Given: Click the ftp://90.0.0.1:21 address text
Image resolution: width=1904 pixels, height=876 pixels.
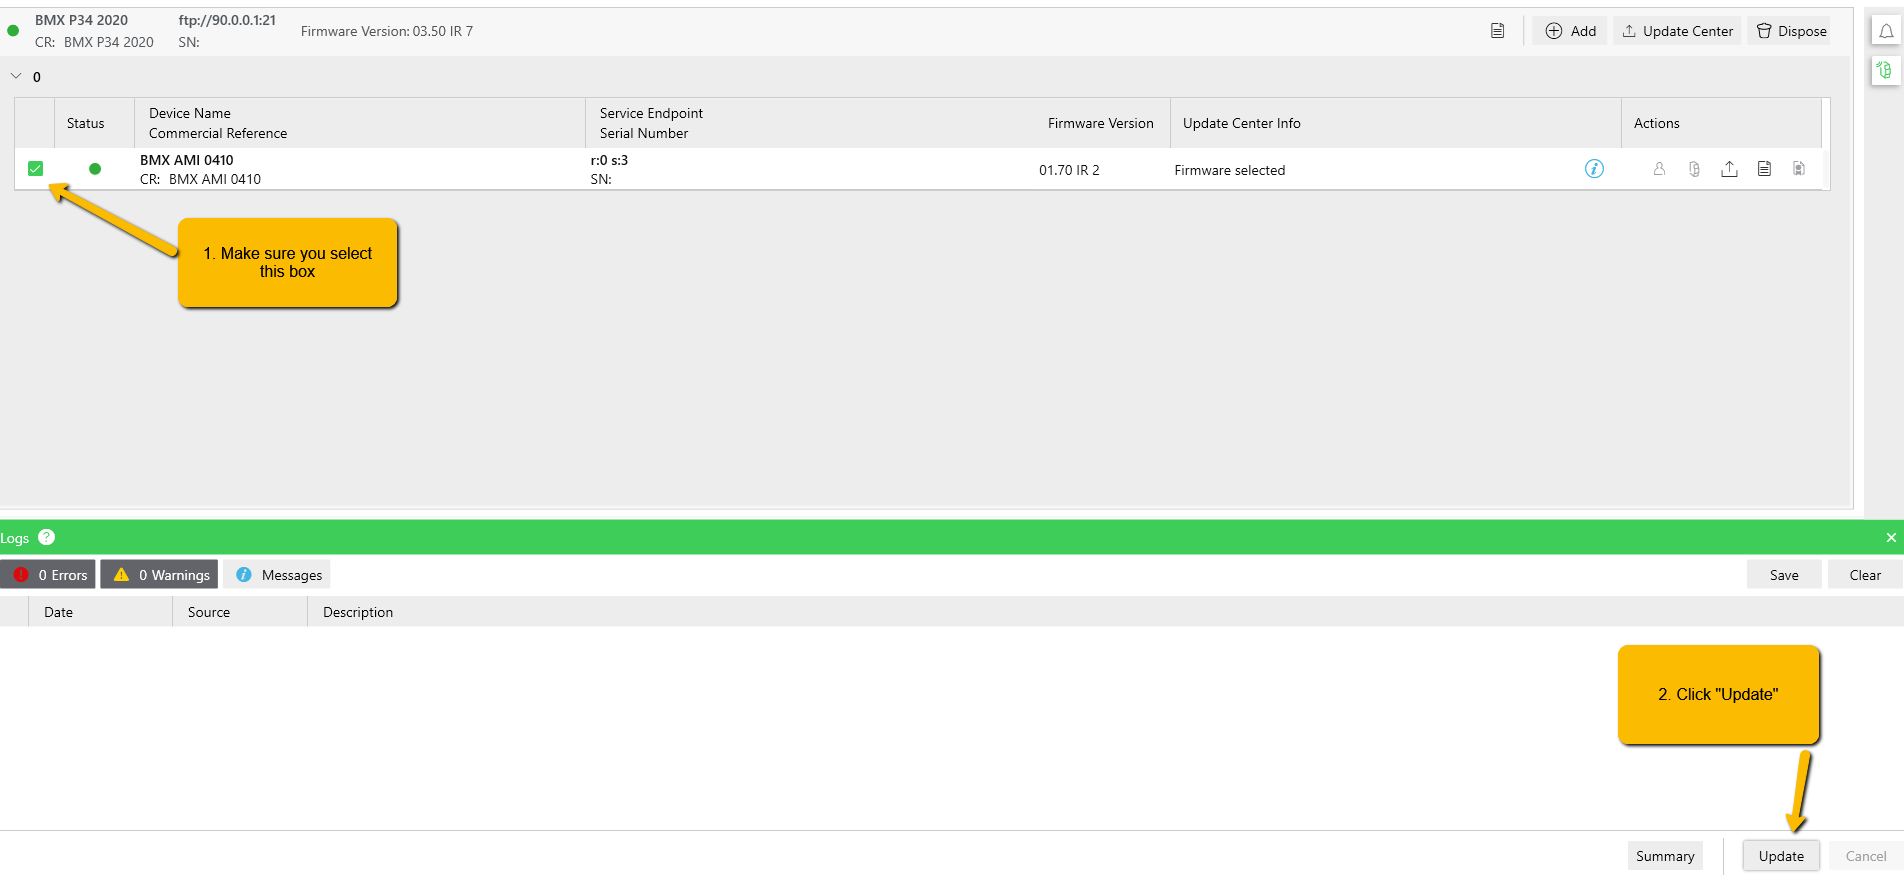Looking at the screenshot, I should pyautogui.click(x=227, y=20).
